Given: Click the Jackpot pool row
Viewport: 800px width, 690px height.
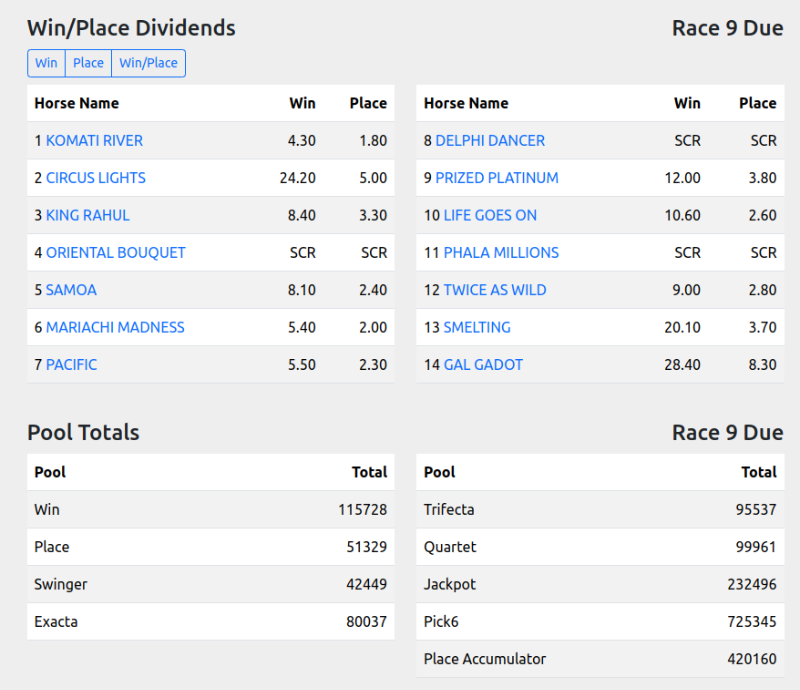Looking at the screenshot, I should [x=600, y=584].
